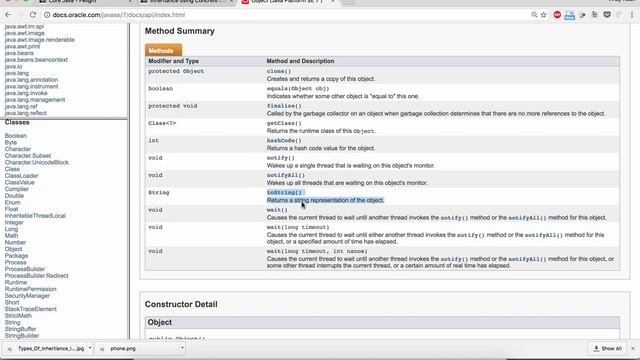
Task: Open the highlighted toString() method link
Action: coord(284,192)
